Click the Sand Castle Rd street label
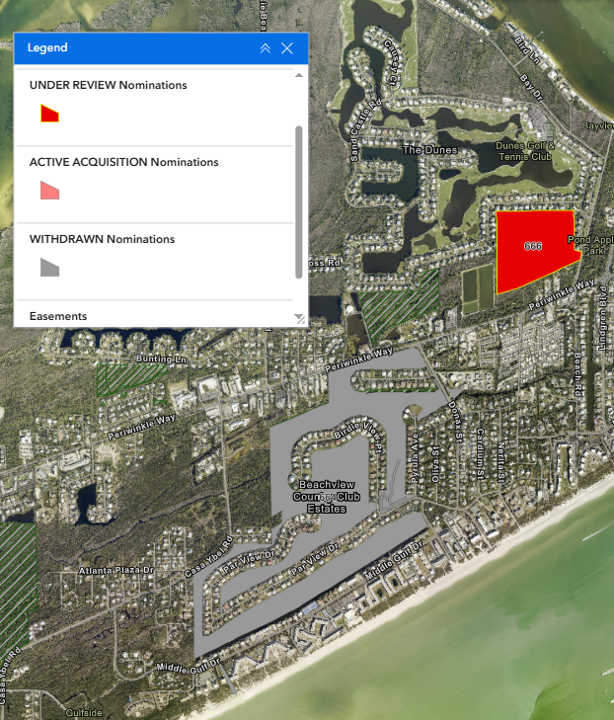614x720 pixels. pyautogui.click(x=366, y=130)
